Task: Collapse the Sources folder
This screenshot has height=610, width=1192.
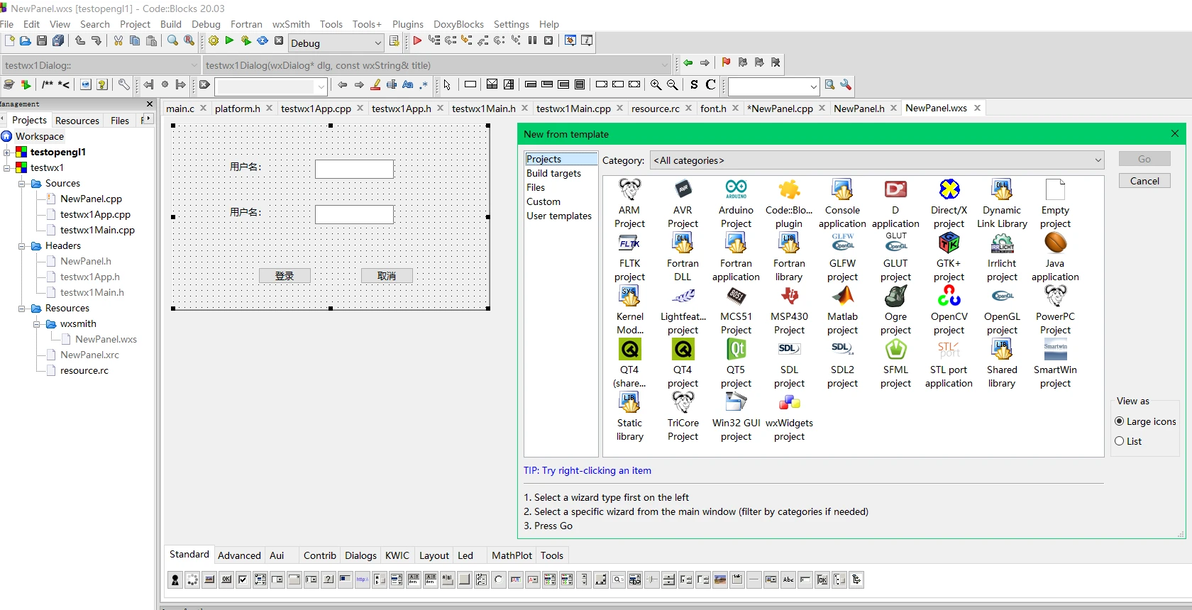Action: (x=23, y=183)
